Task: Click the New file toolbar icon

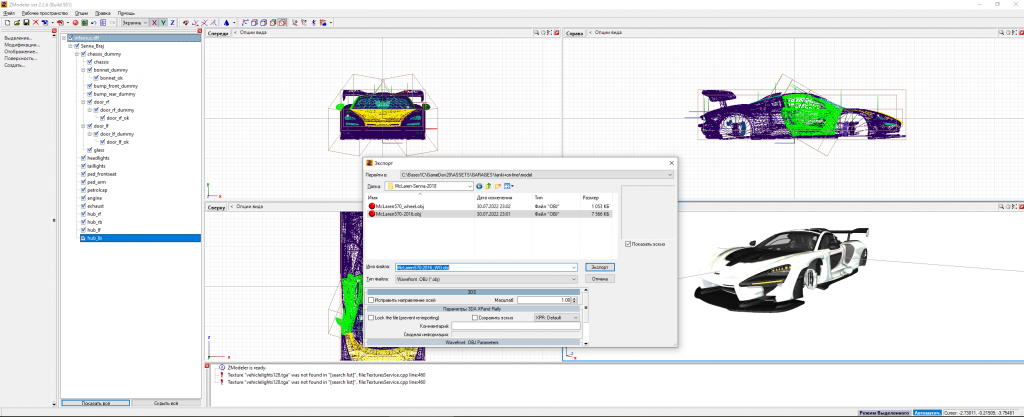Action: [6, 21]
